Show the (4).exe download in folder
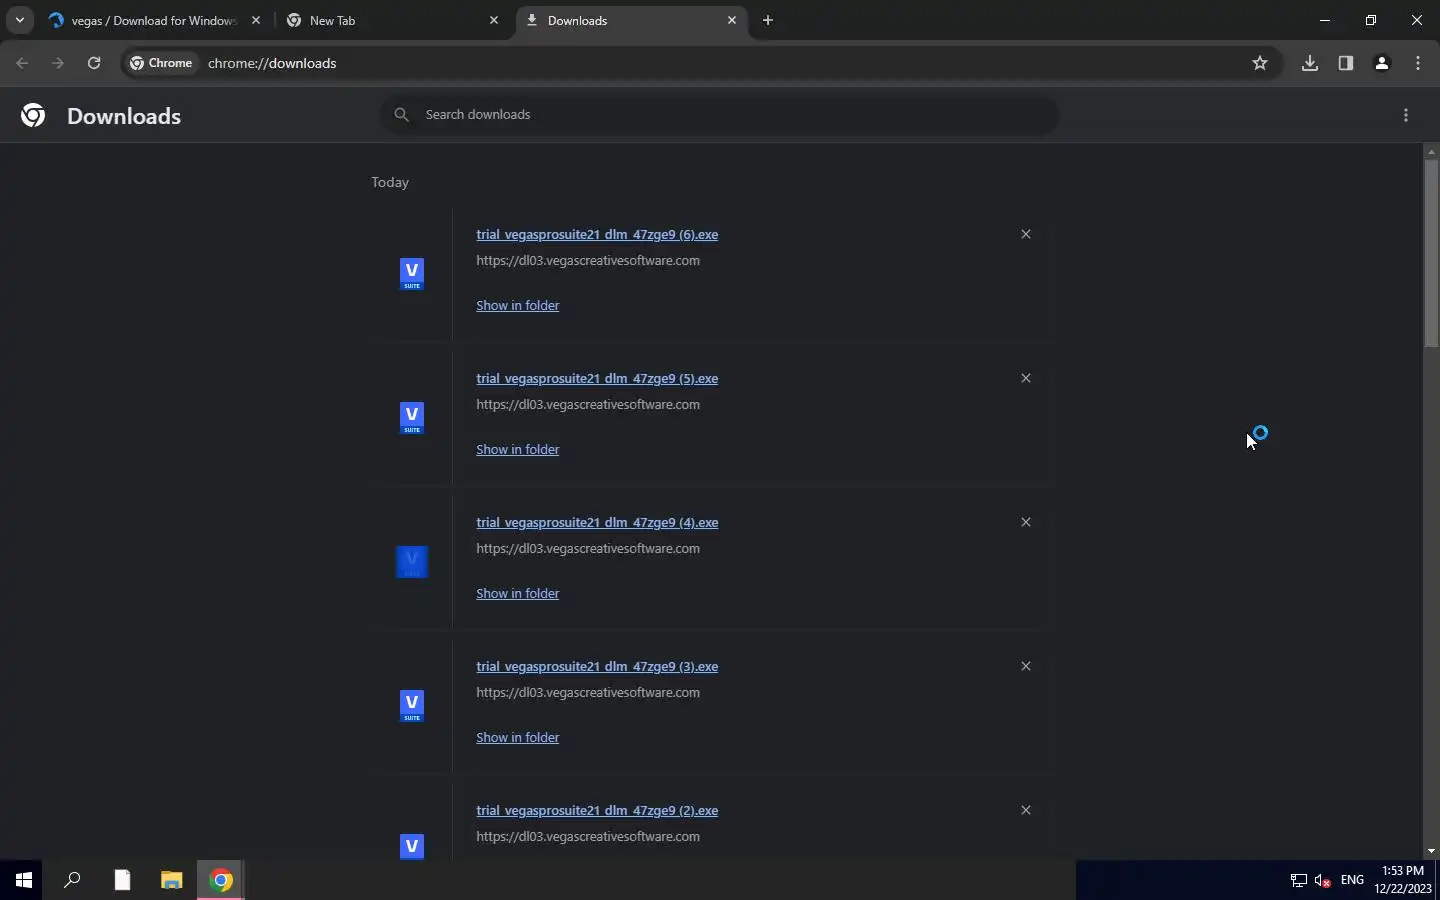Viewport: 1440px width, 900px height. pyautogui.click(x=517, y=593)
